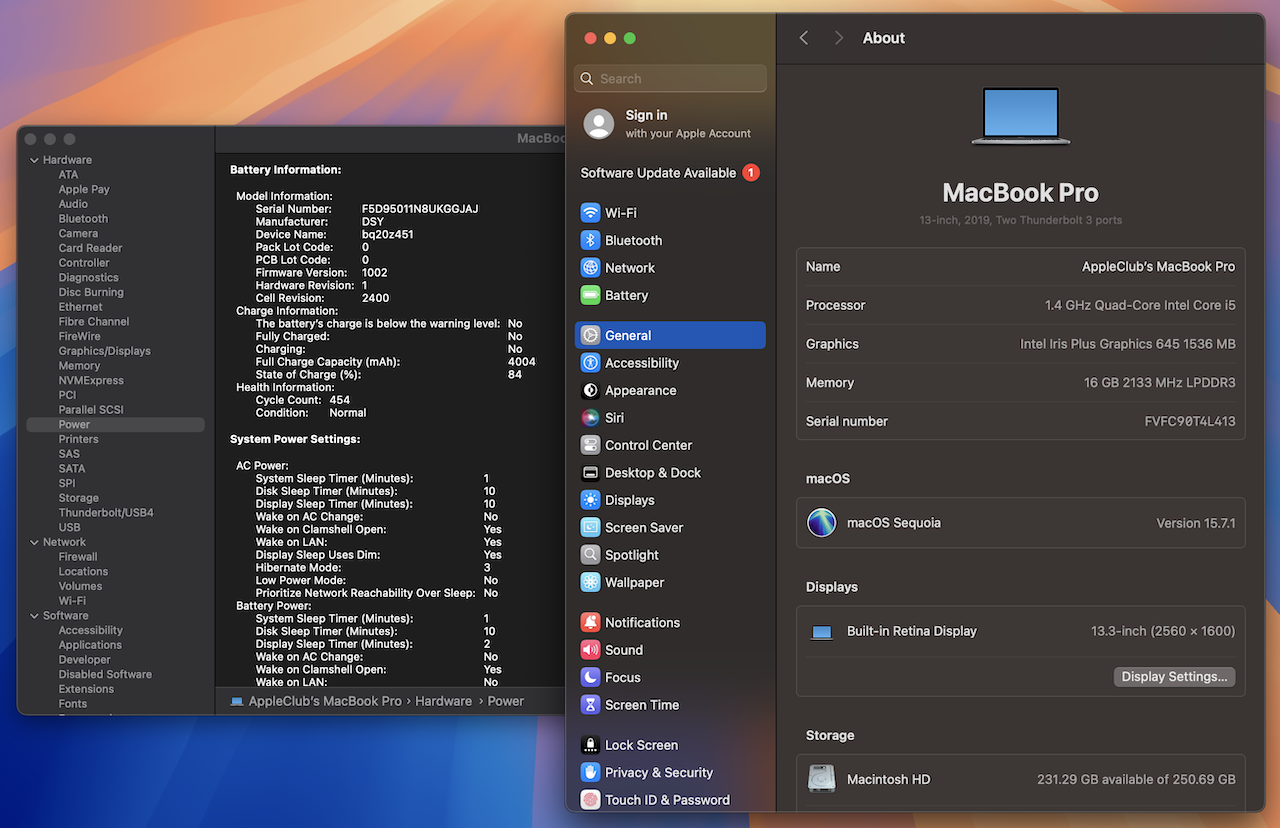Select the Bluetooth icon in sidebar

point(590,241)
